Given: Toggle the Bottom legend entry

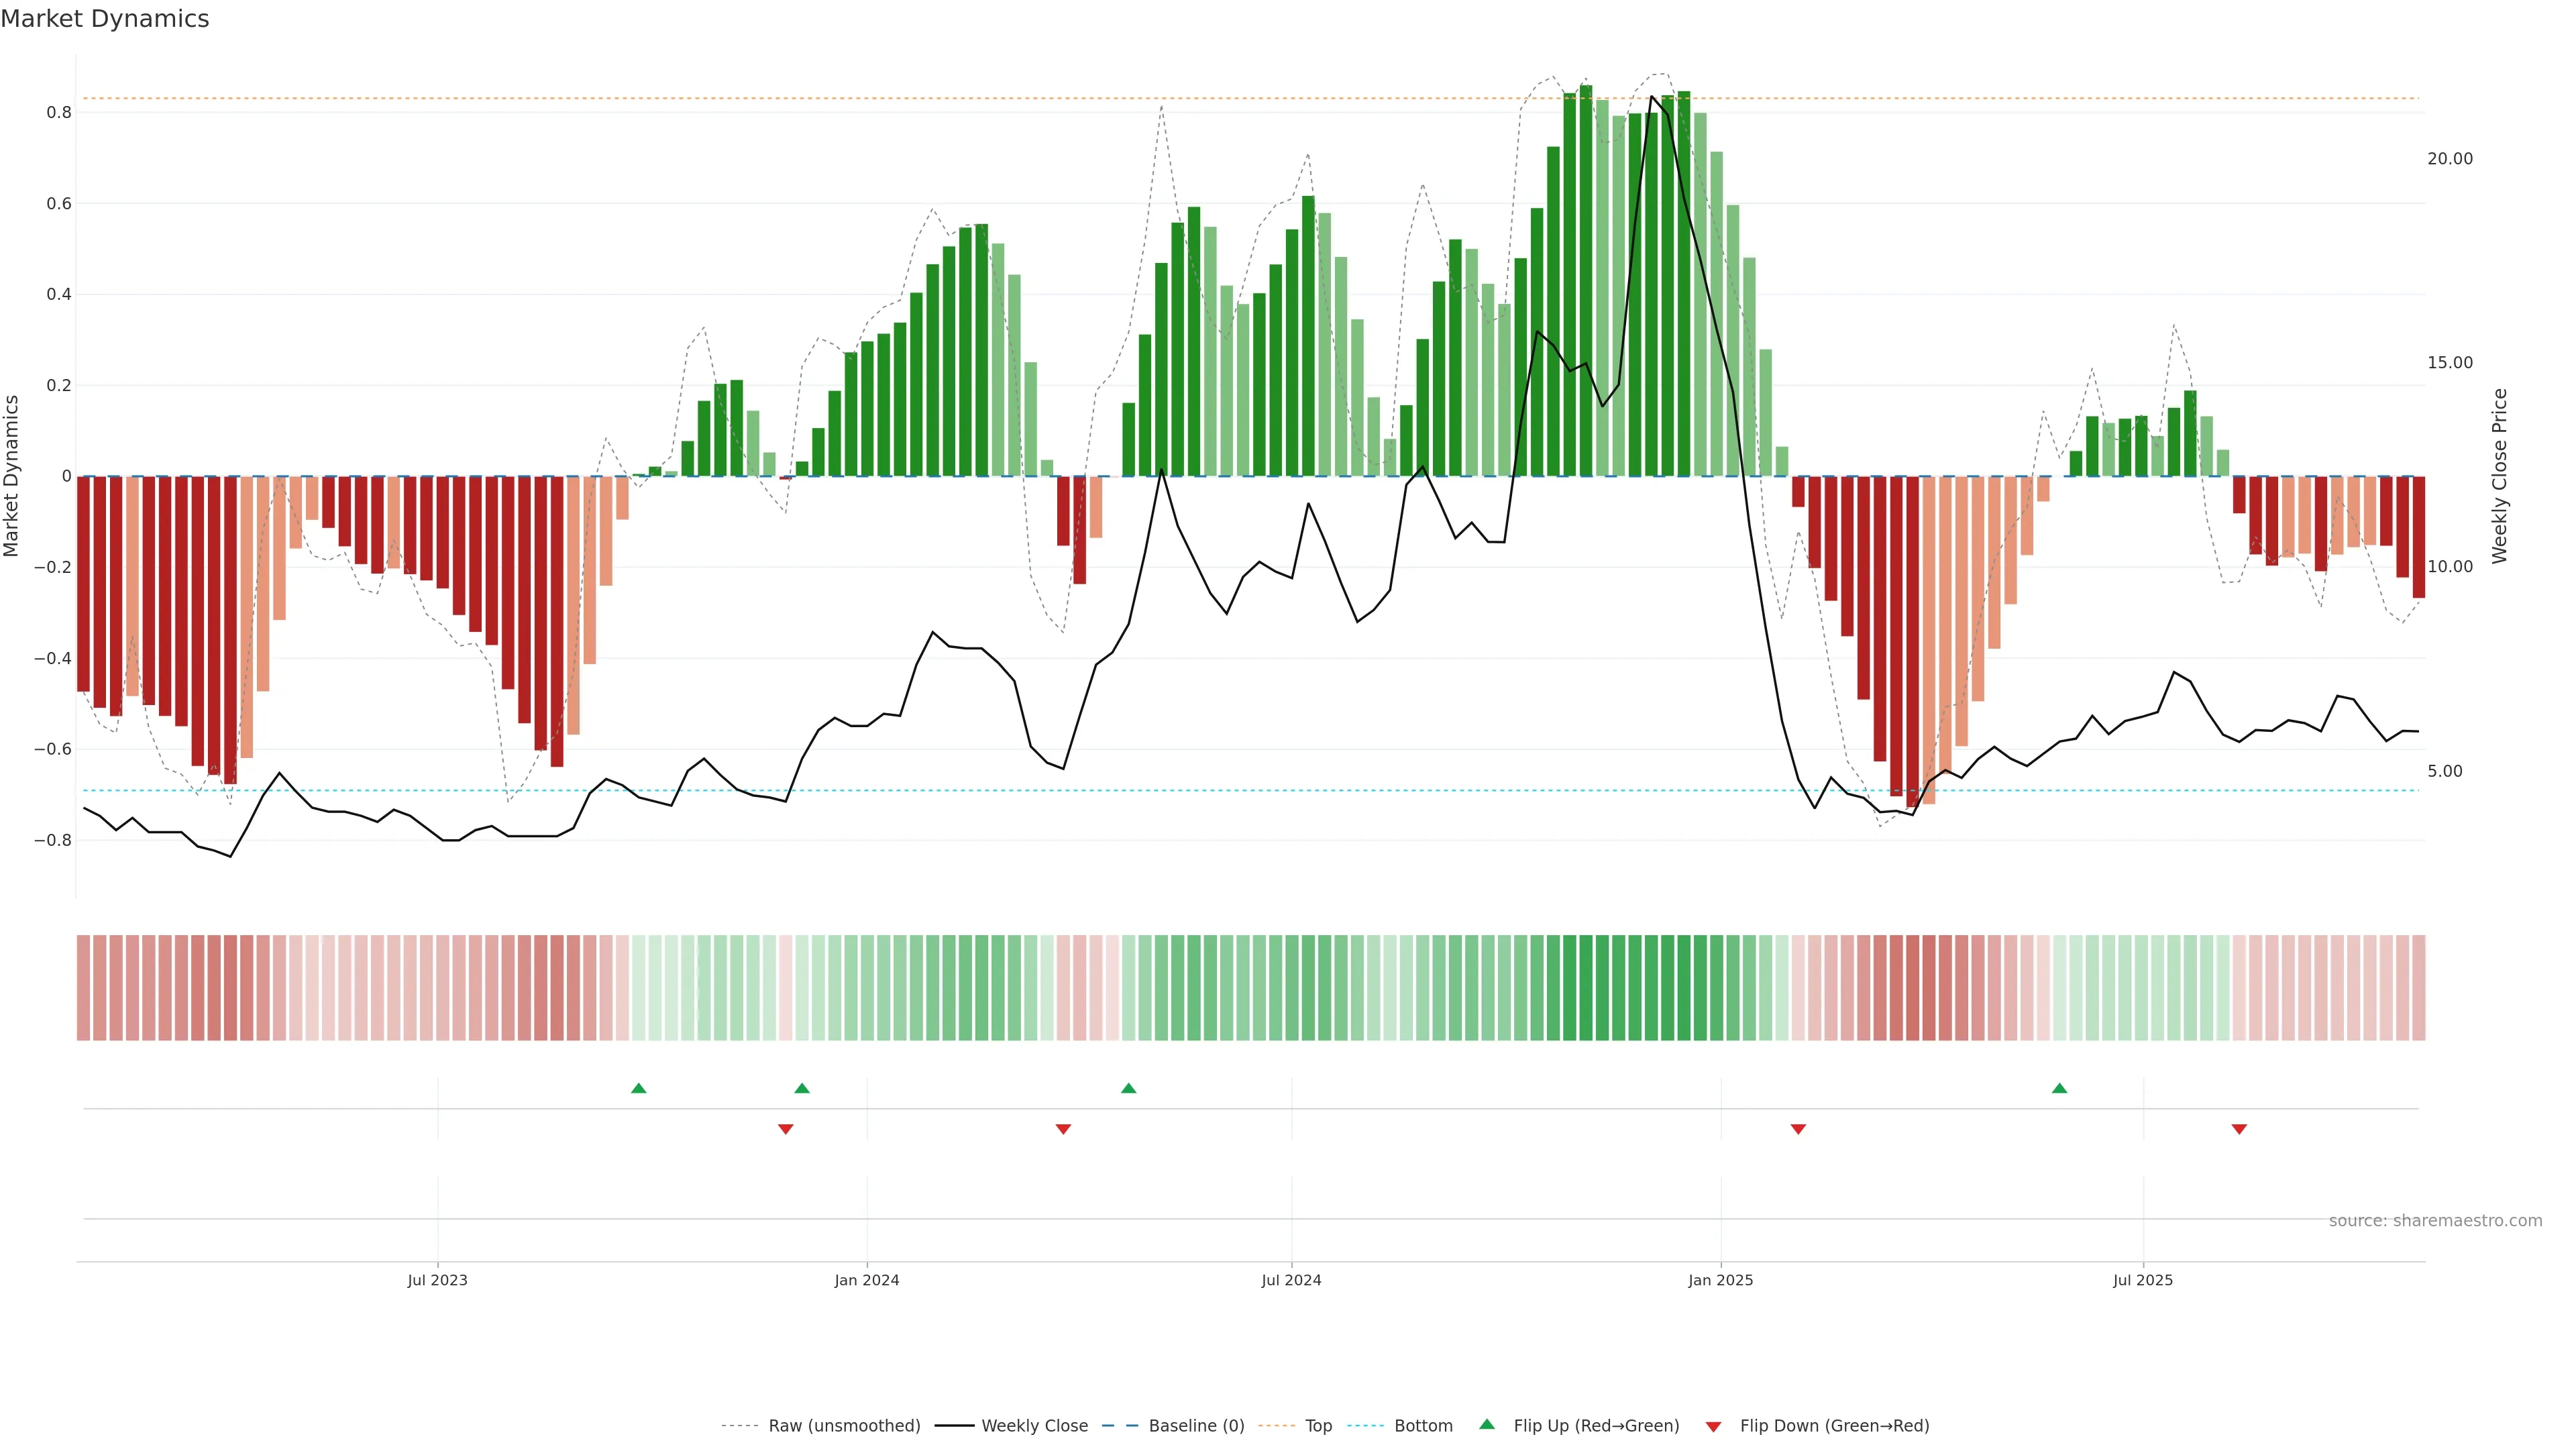Looking at the screenshot, I should point(1423,1426).
